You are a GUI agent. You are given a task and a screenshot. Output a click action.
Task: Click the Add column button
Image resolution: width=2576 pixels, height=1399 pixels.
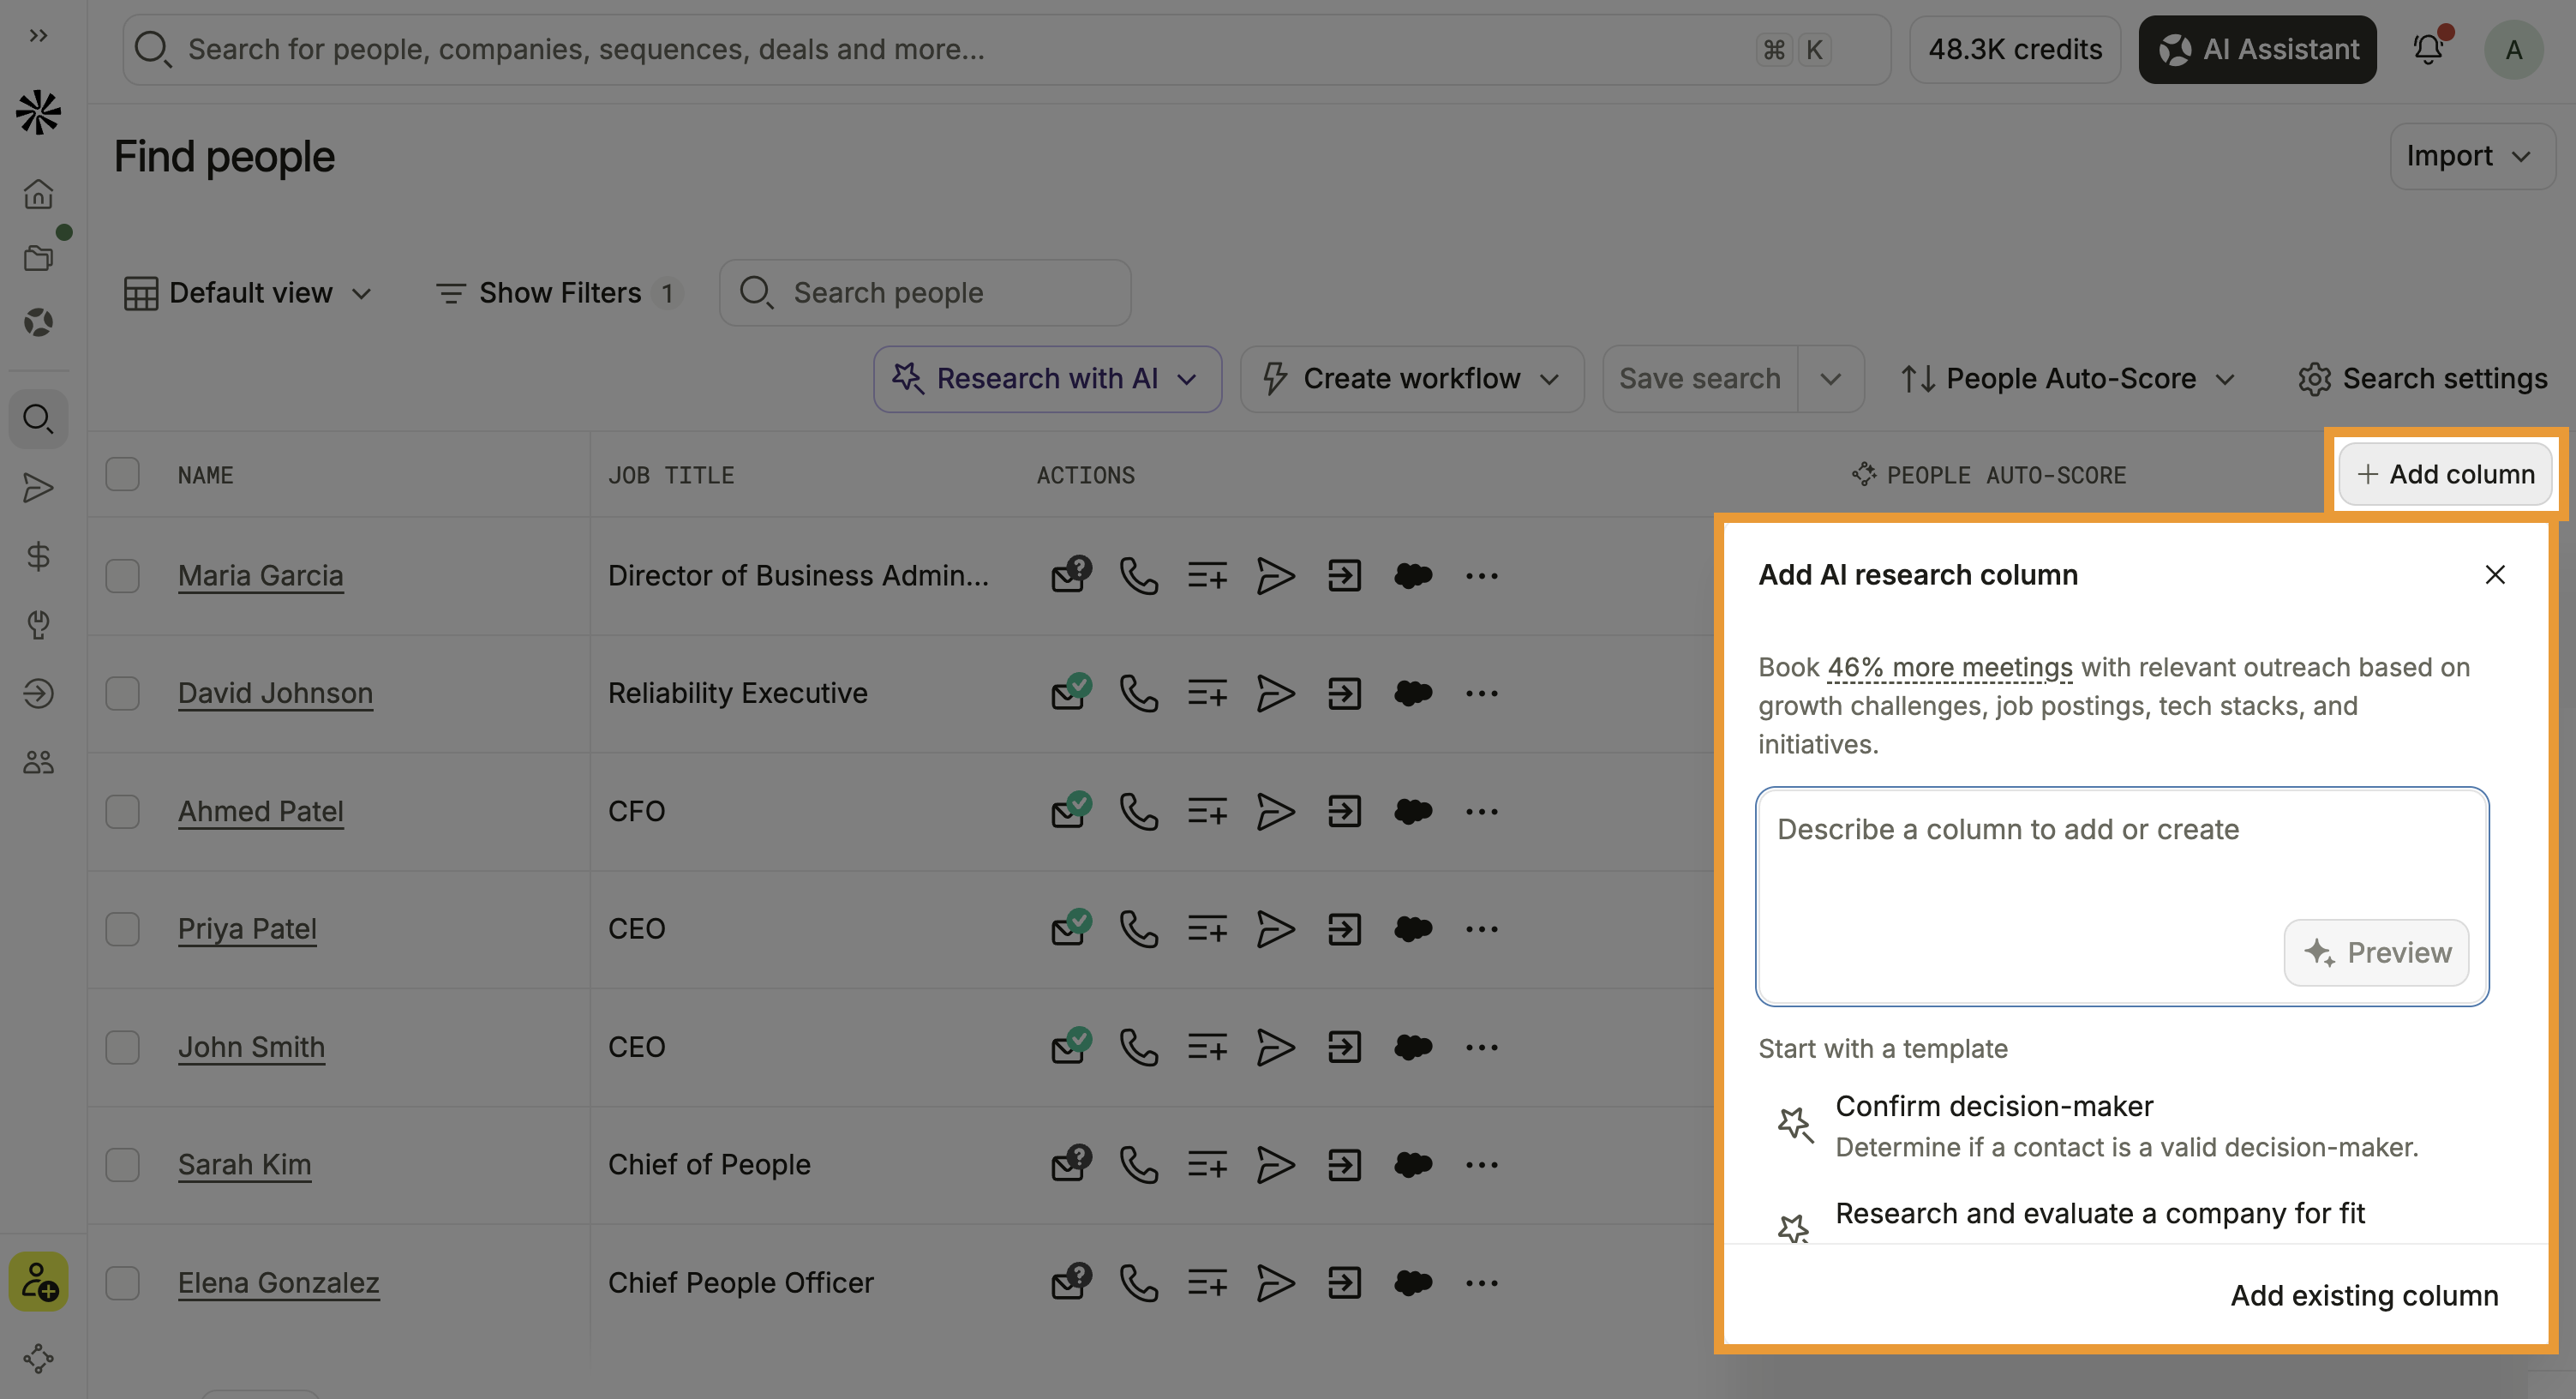tap(2445, 474)
